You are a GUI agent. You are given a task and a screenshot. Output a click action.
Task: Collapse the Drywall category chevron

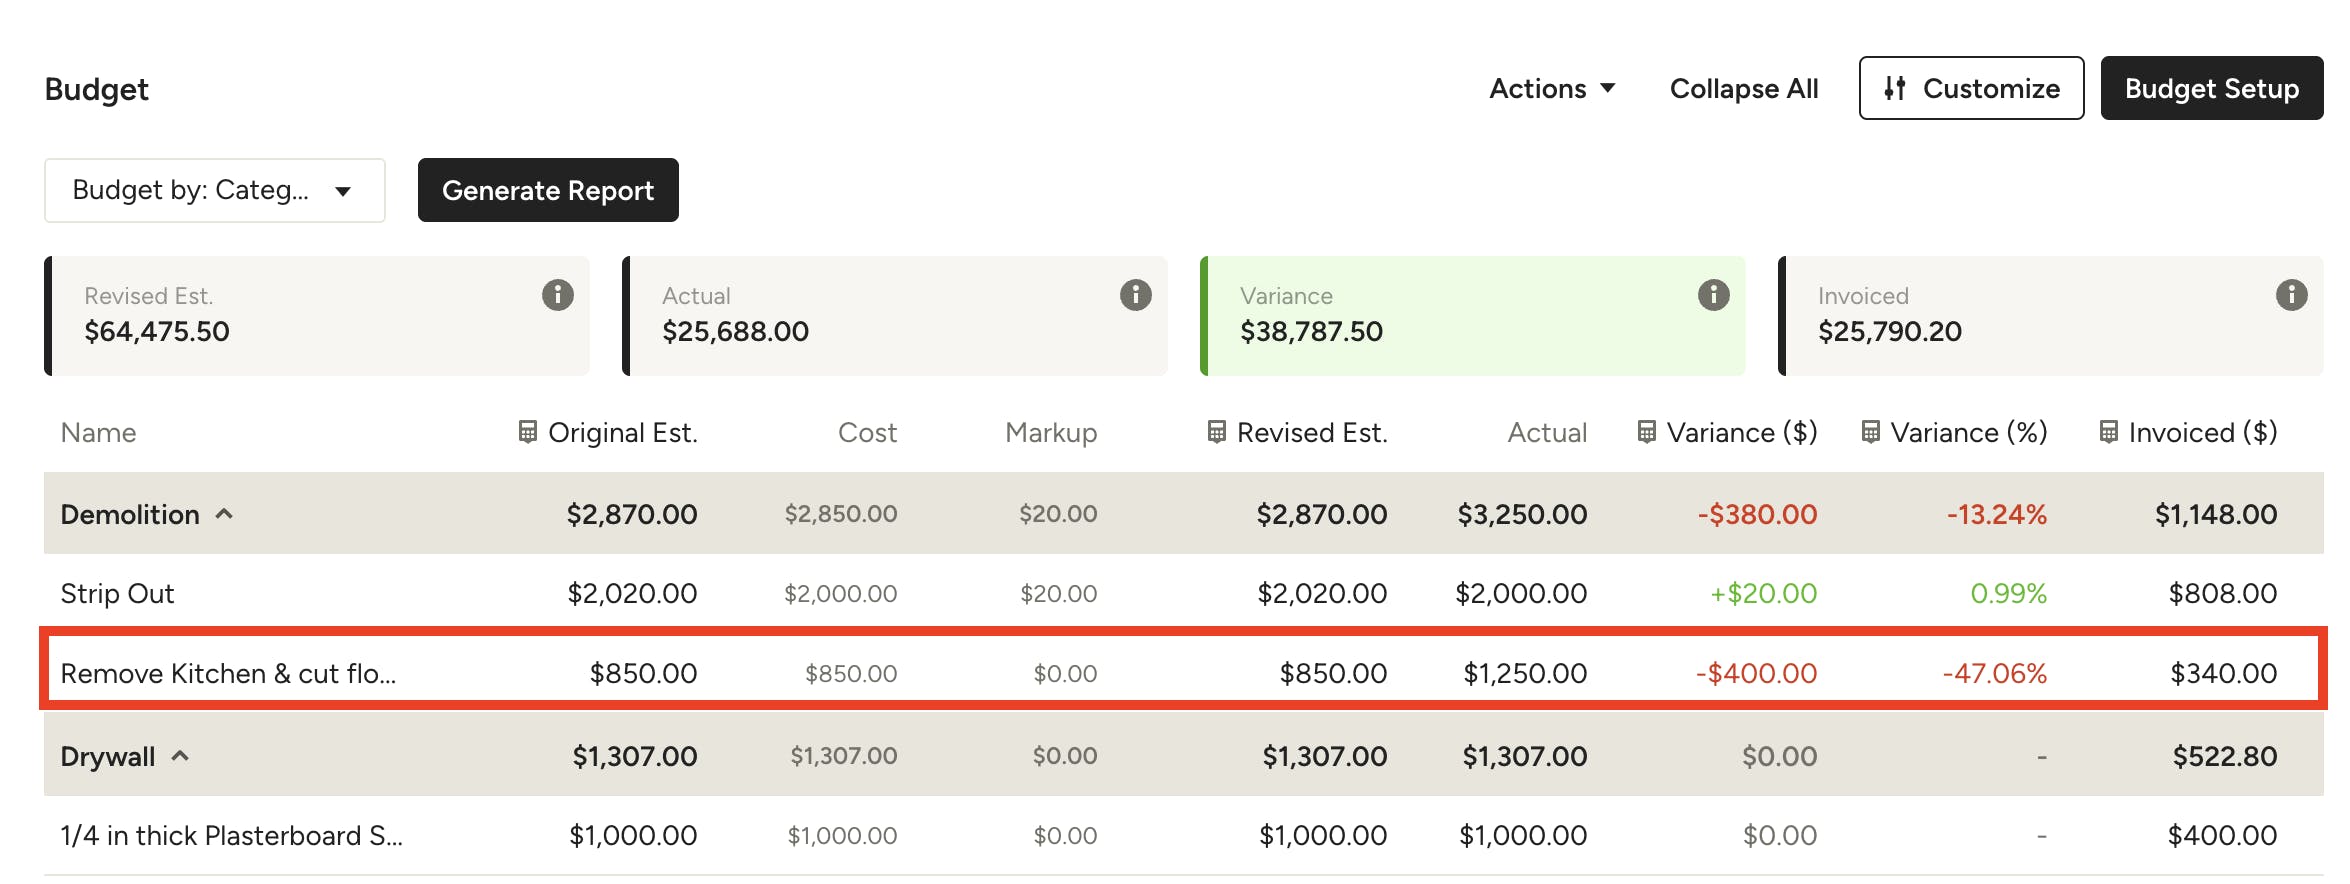pos(180,756)
